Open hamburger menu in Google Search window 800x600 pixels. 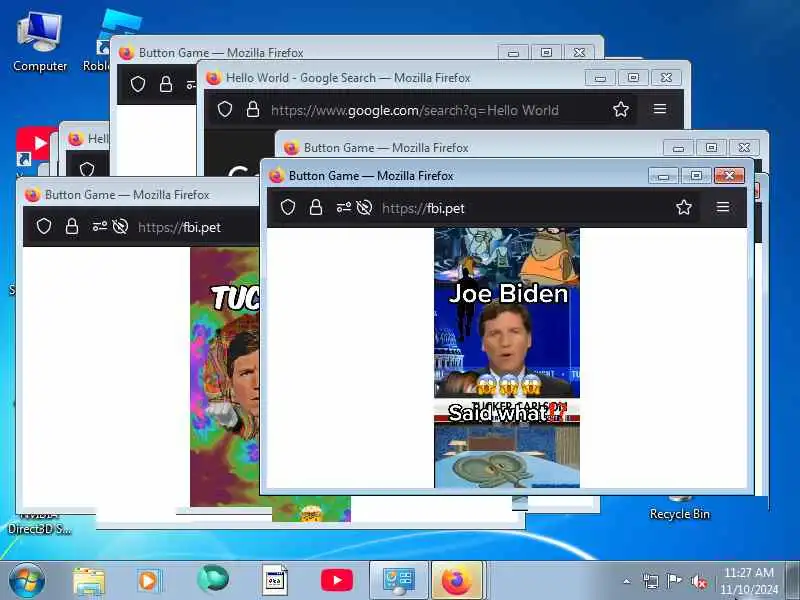(x=660, y=109)
